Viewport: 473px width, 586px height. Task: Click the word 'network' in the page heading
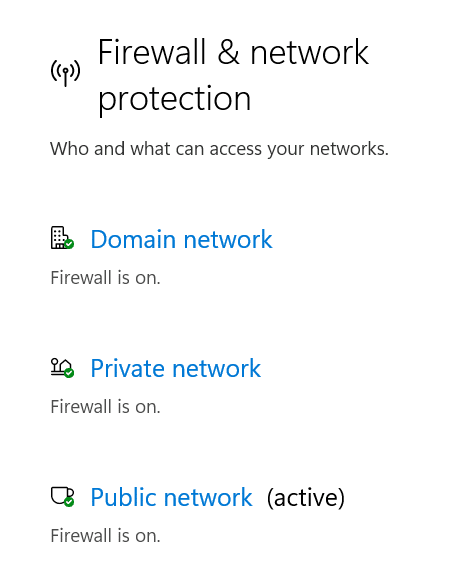(x=309, y=53)
